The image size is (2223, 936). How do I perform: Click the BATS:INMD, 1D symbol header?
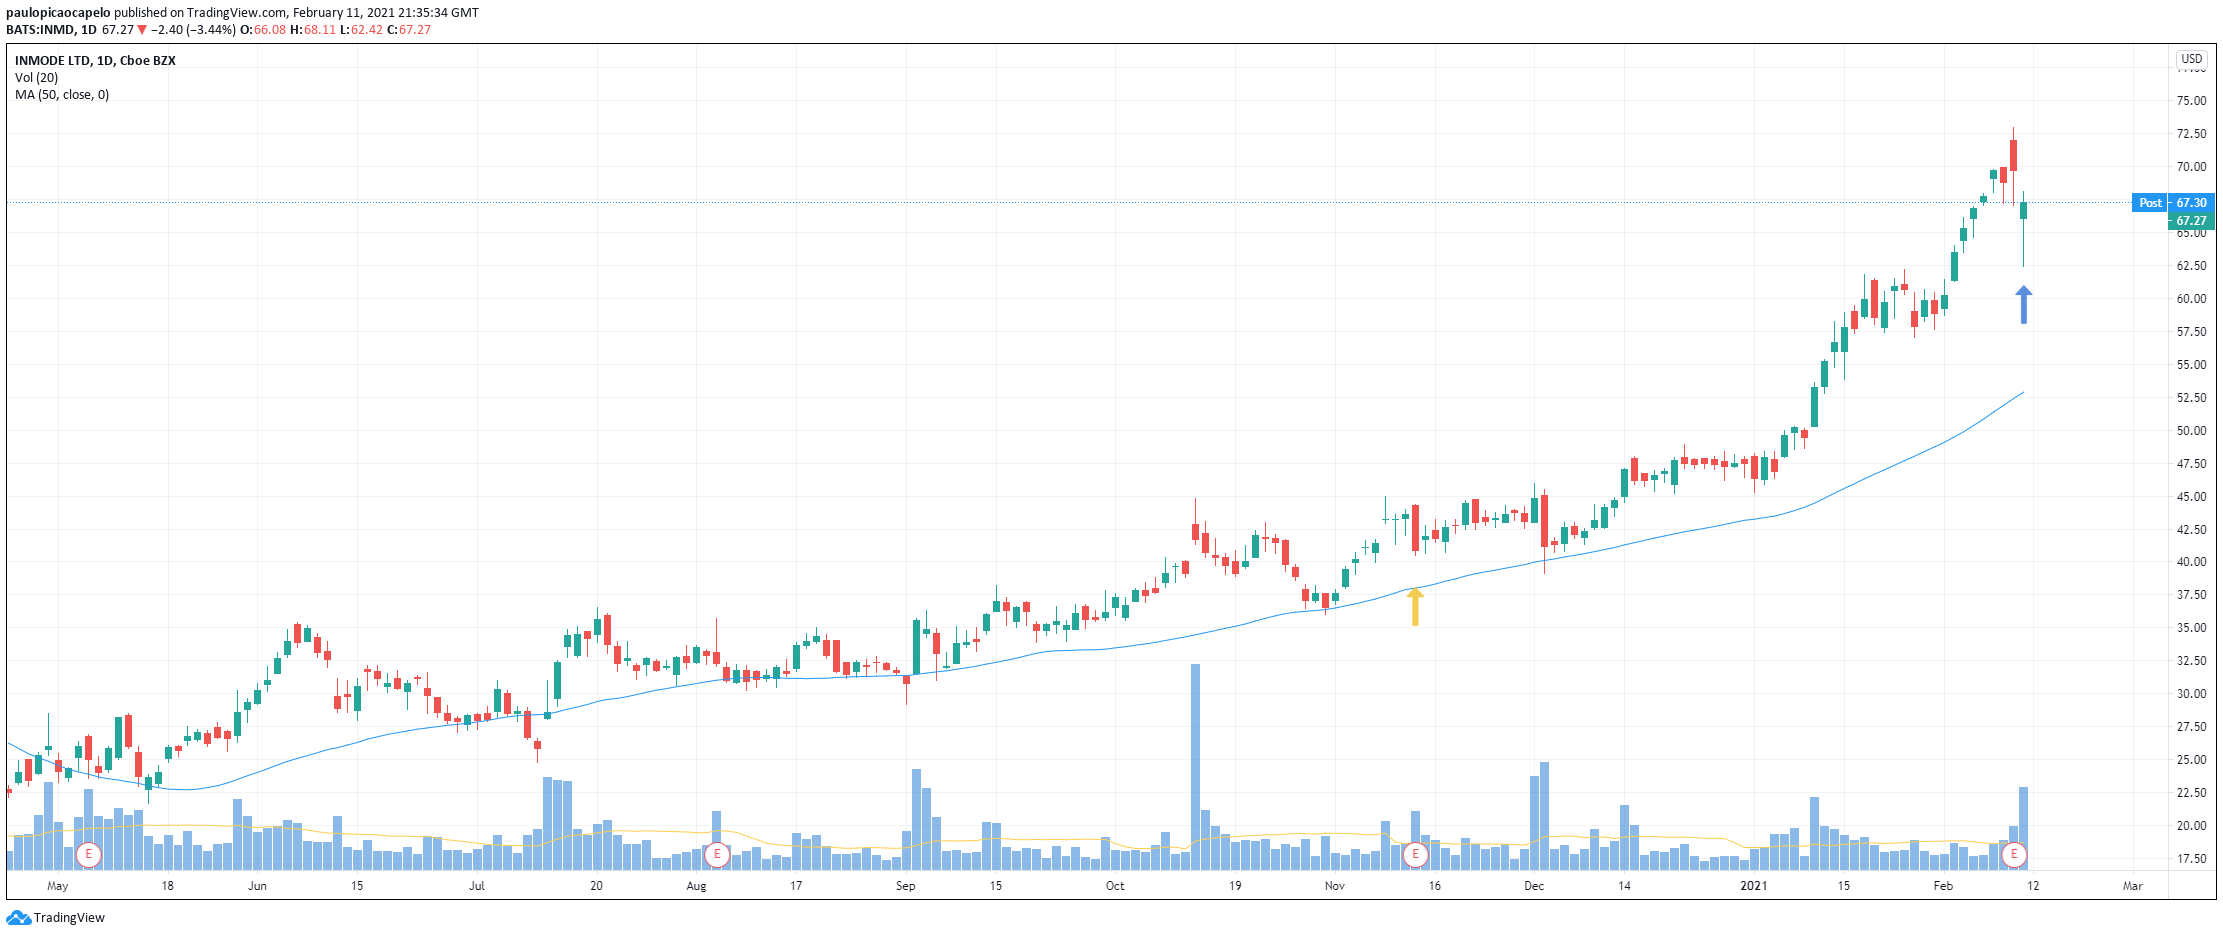tap(51, 30)
